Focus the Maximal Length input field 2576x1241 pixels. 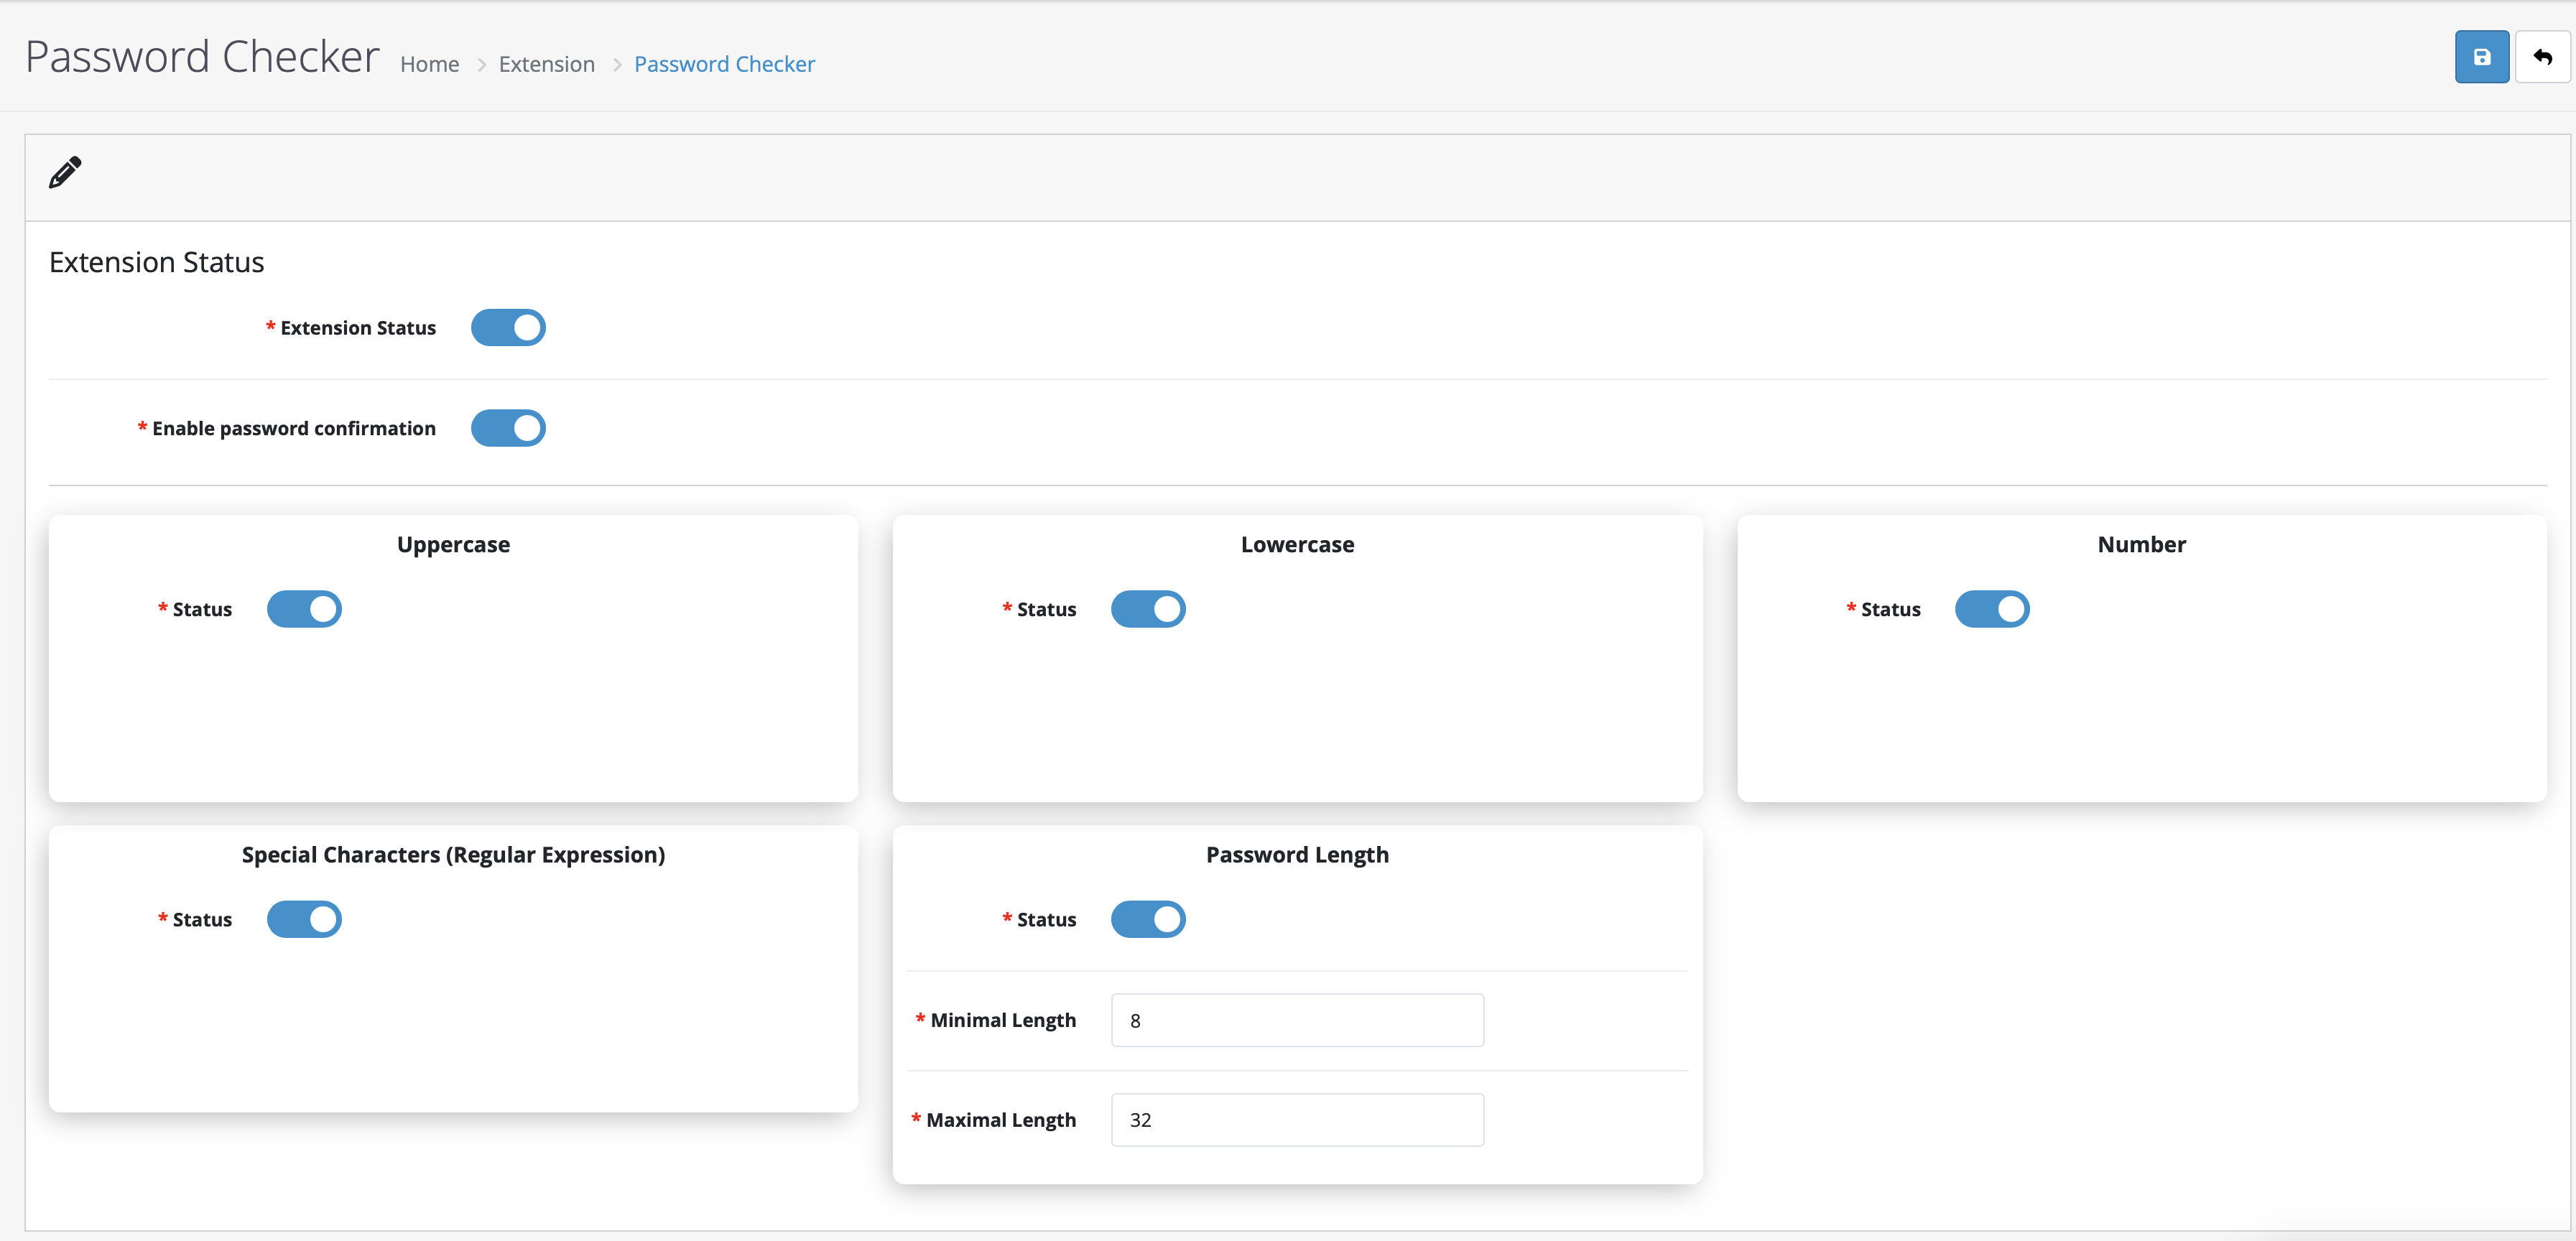pyautogui.click(x=1297, y=1120)
